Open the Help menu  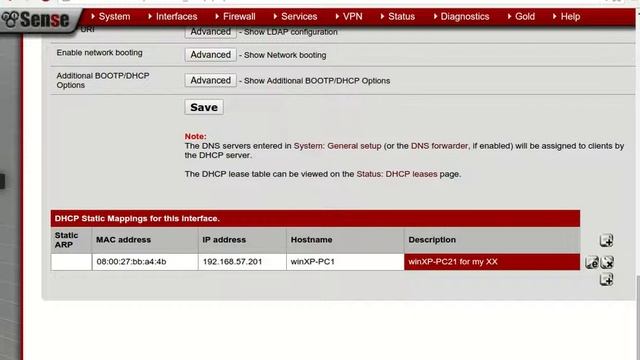click(567, 16)
